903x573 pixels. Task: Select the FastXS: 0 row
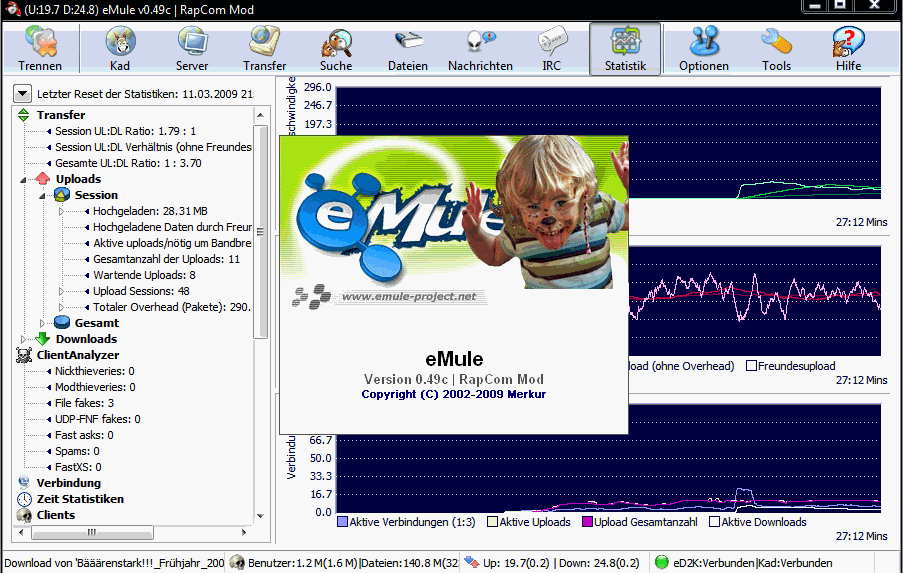[78, 467]
